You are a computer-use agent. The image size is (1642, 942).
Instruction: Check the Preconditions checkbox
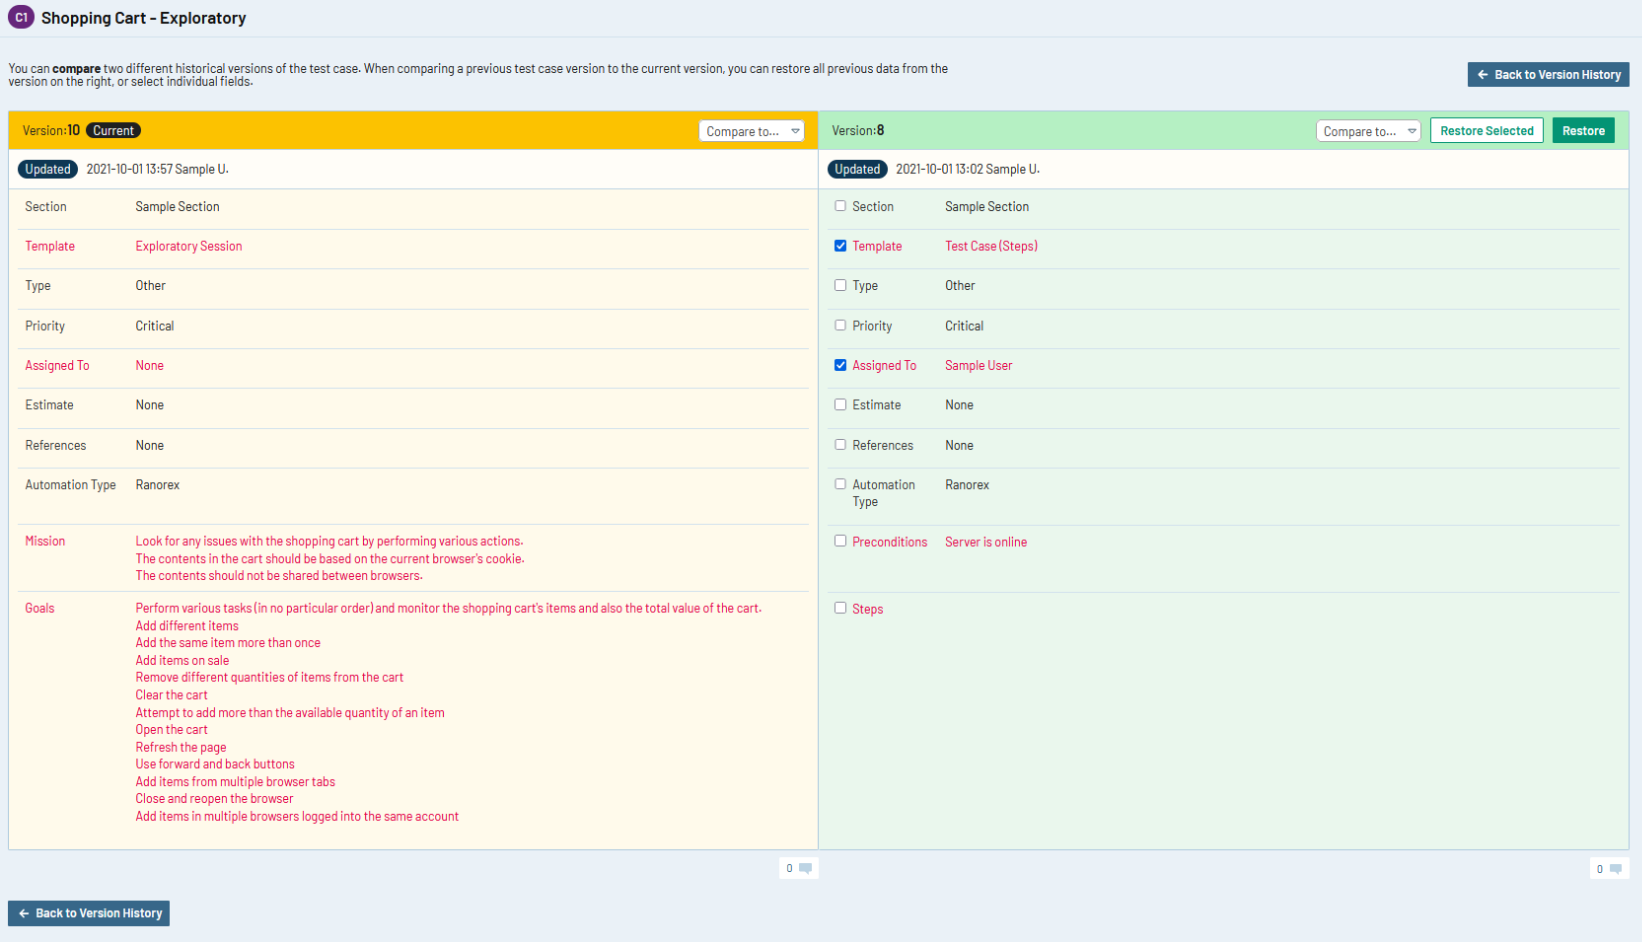tap(840, 541)
